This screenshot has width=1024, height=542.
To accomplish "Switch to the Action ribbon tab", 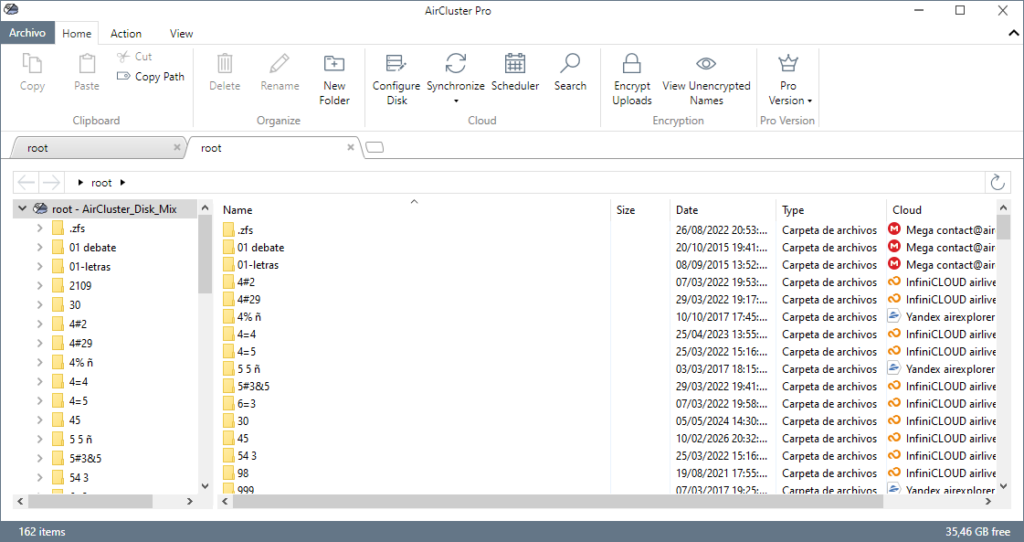I will point(126,33).
